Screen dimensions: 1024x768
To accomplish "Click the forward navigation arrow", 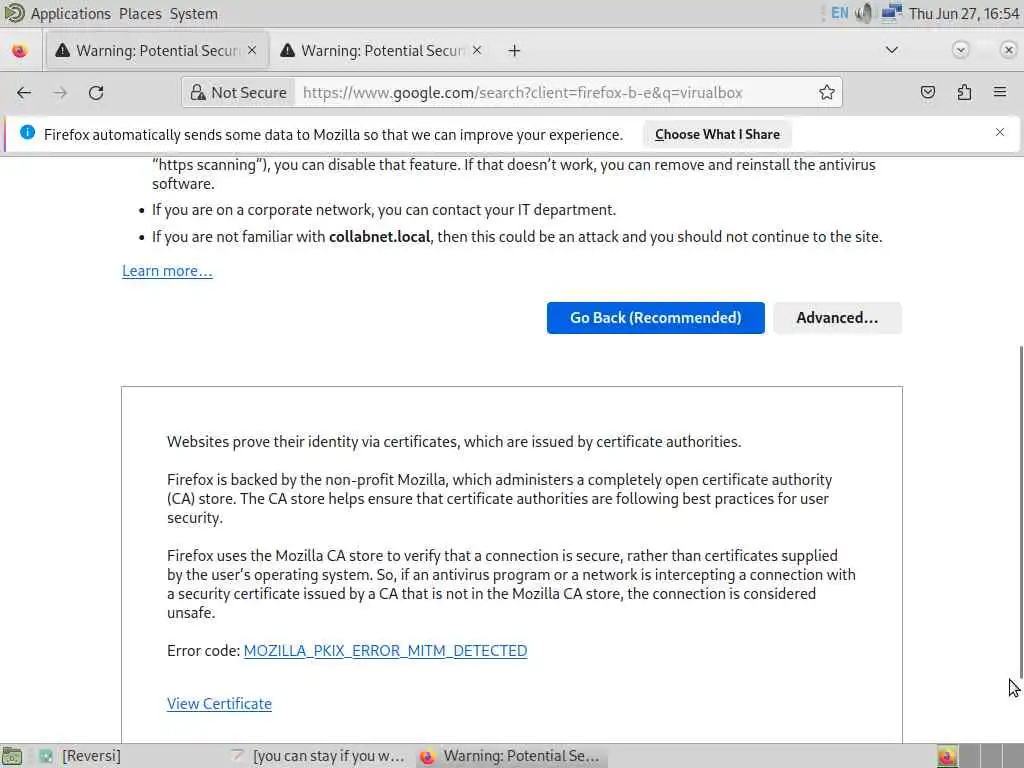I will click(x=60, y=93).
